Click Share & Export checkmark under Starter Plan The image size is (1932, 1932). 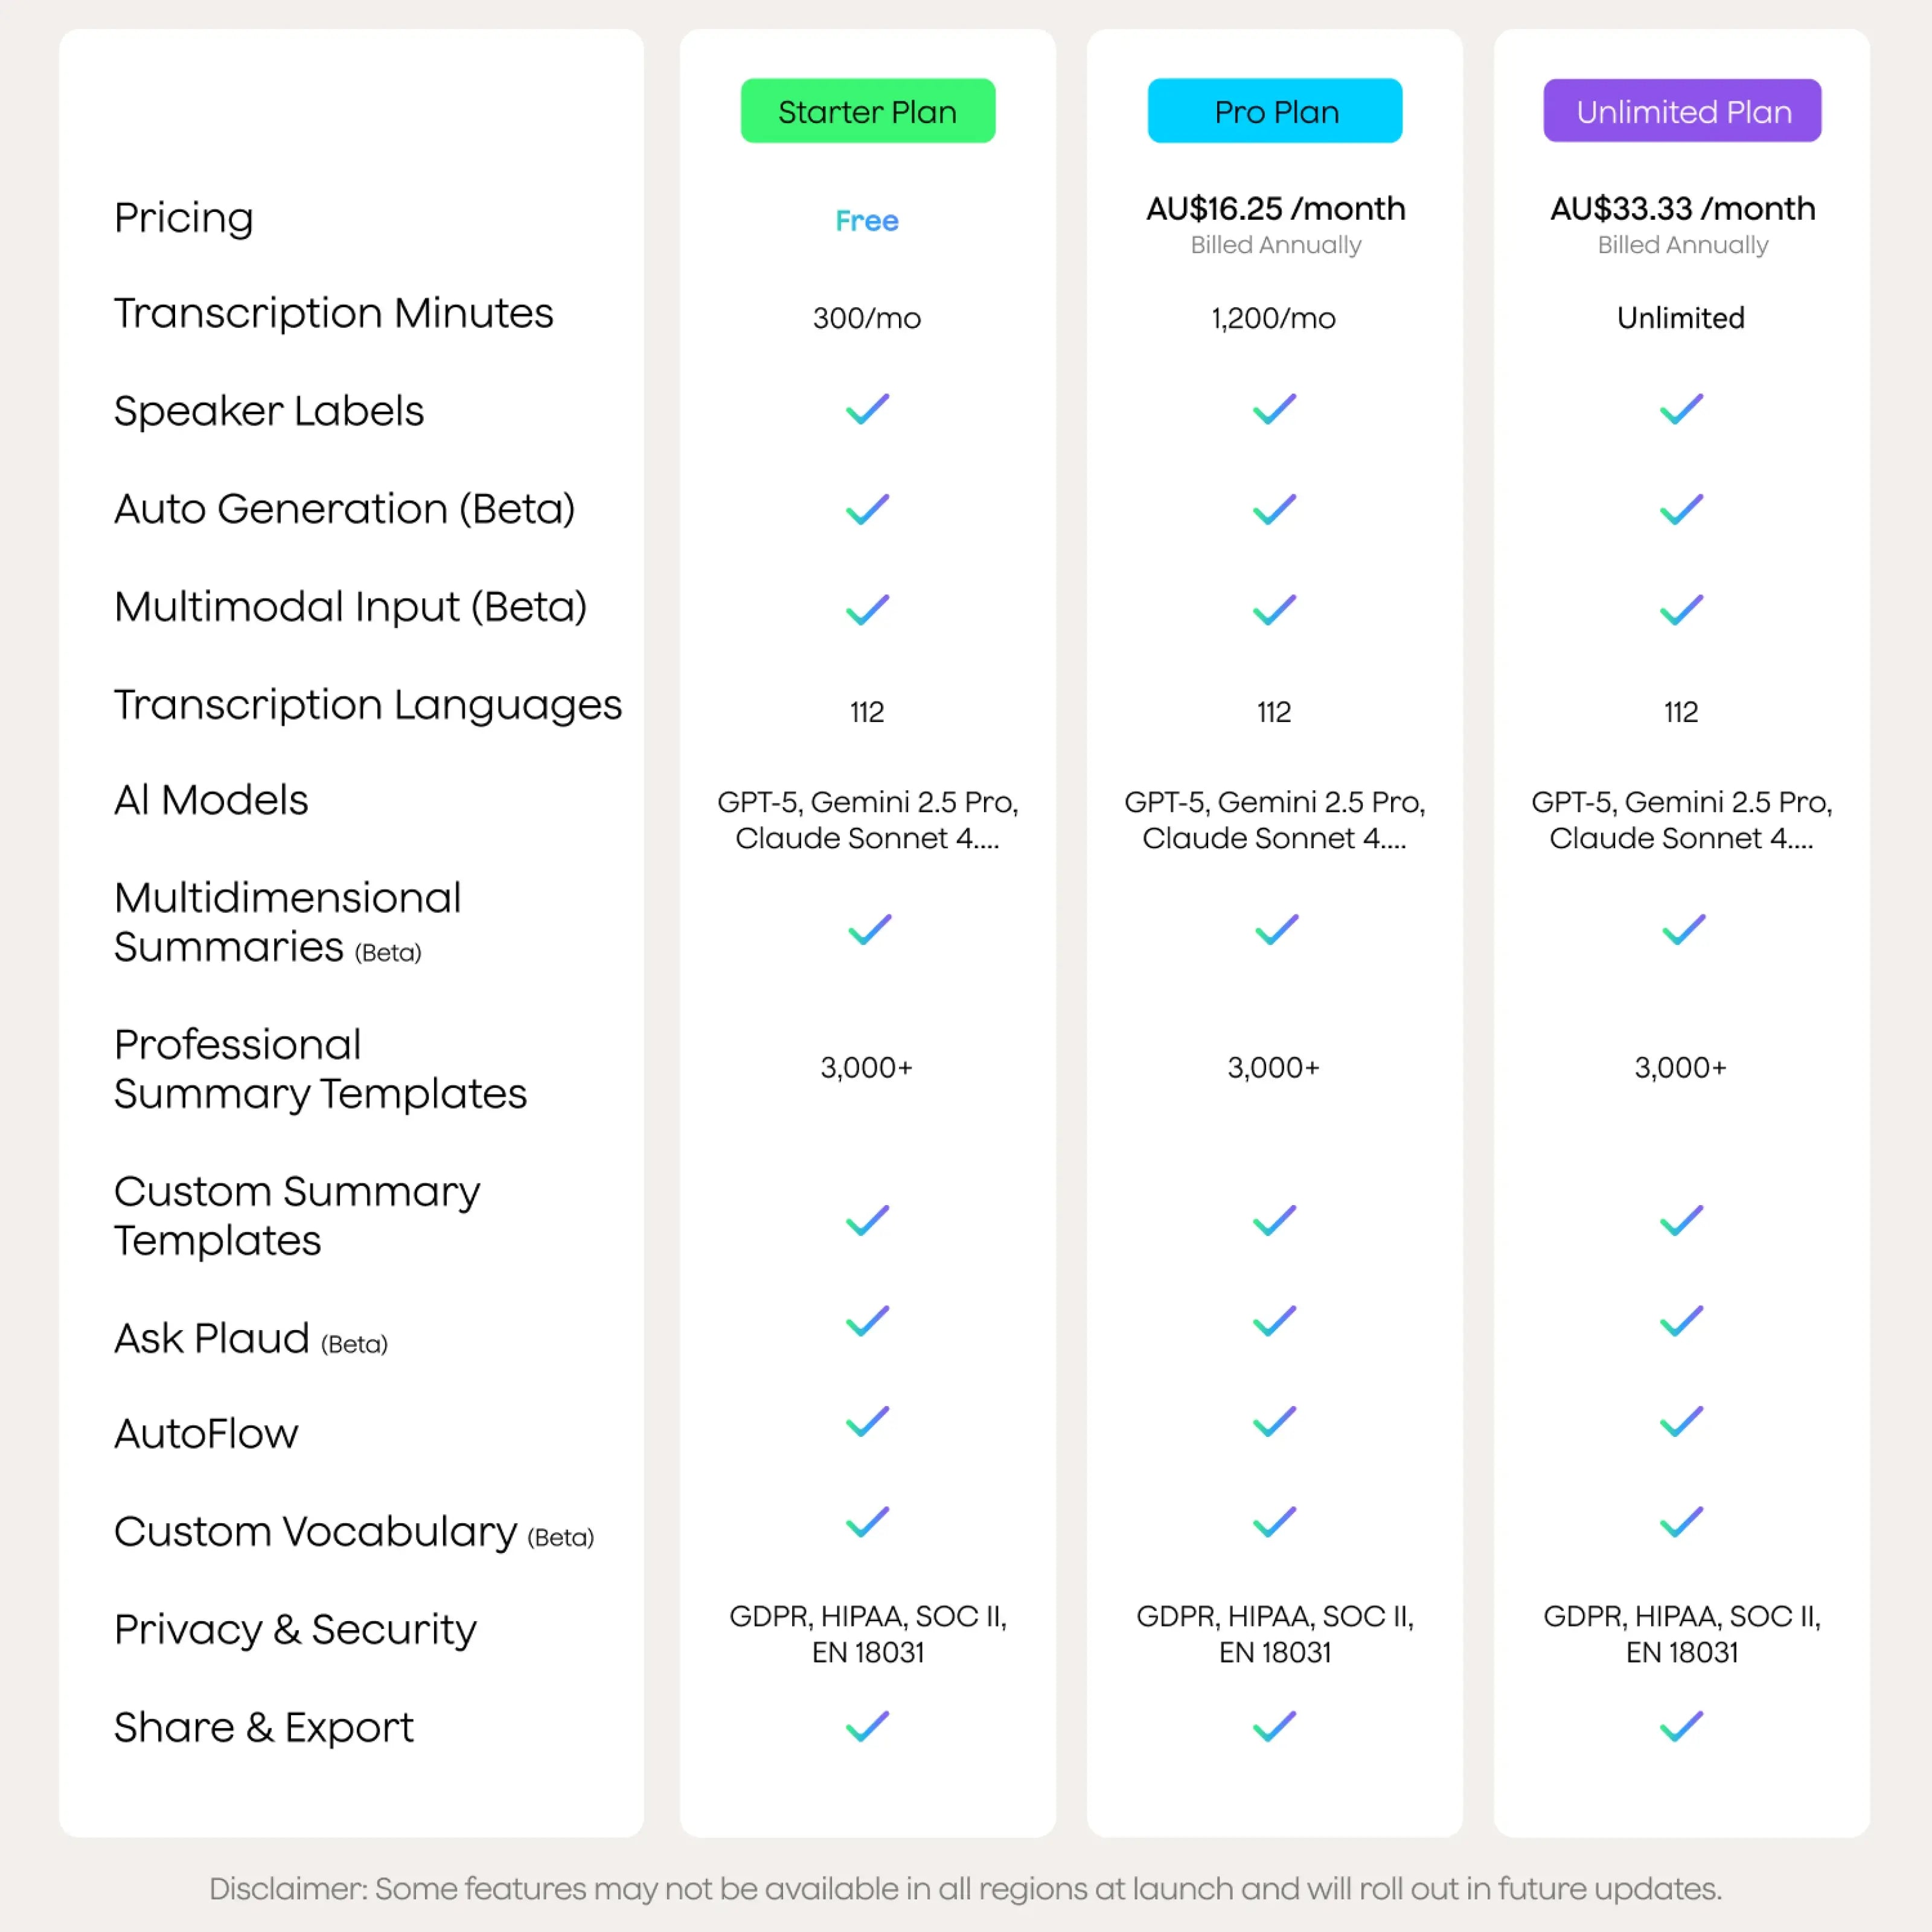click(x=867, y=1726)
